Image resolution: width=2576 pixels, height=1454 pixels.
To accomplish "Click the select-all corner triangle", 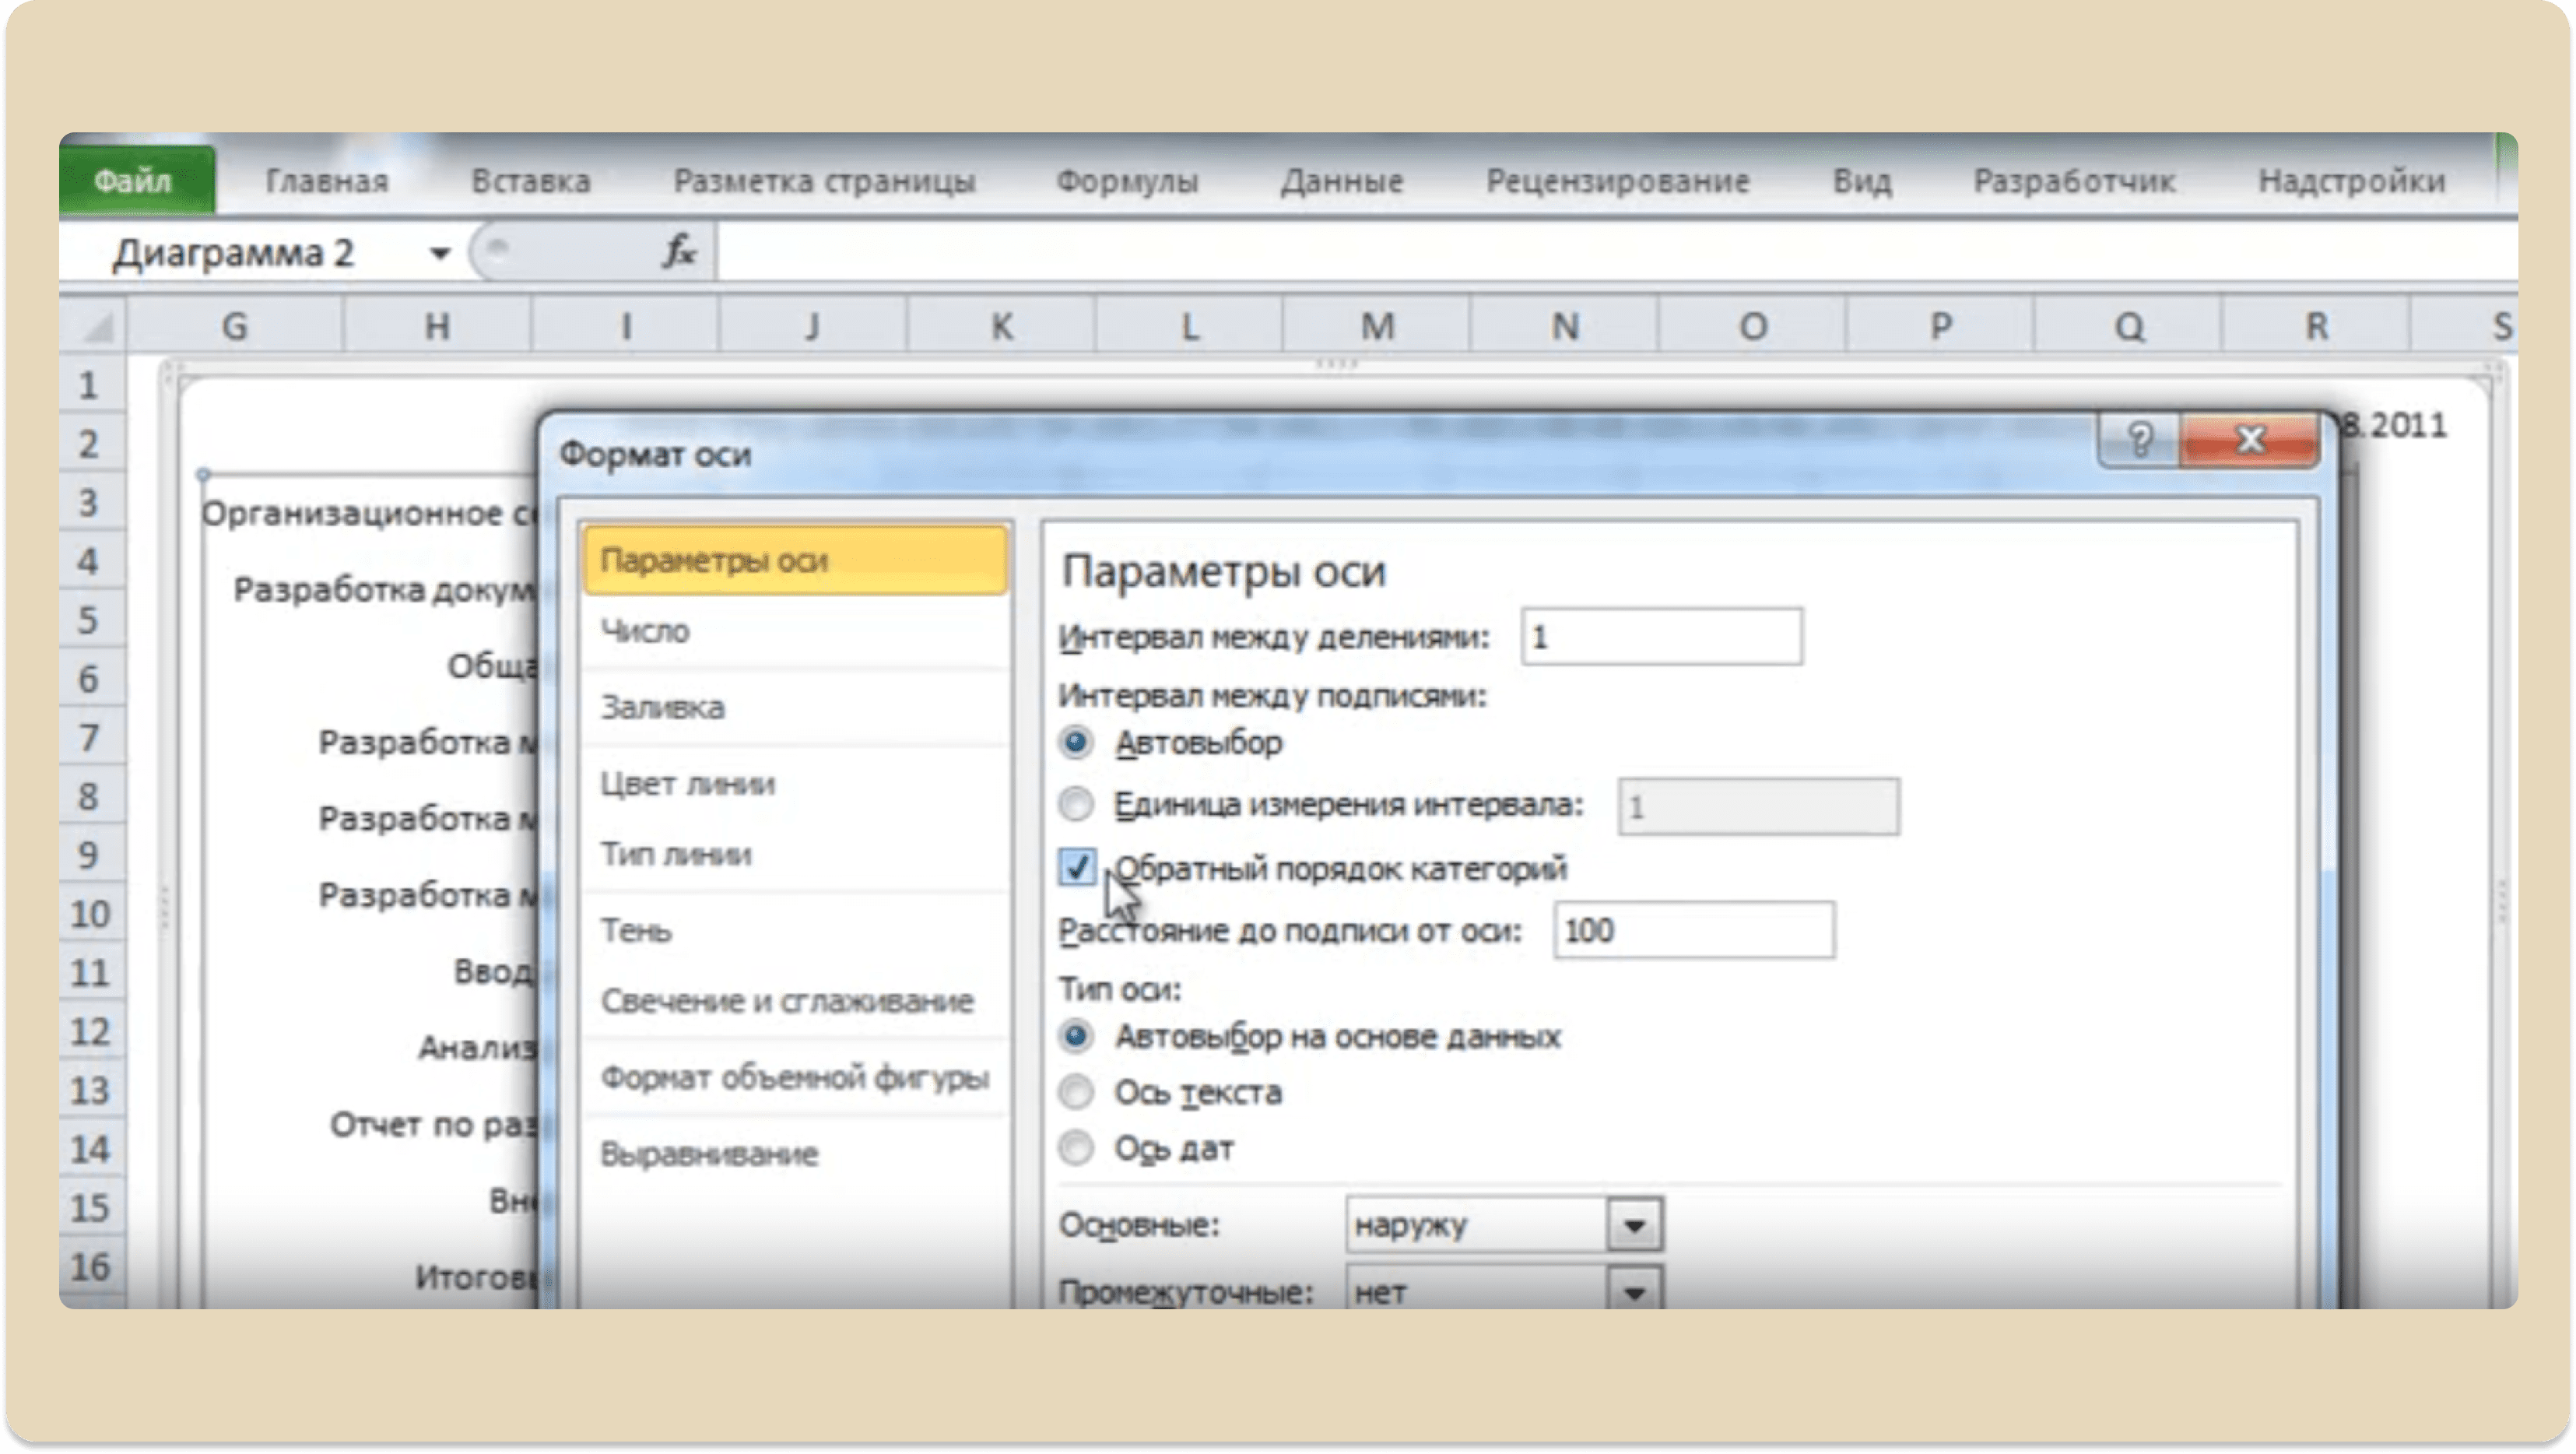I will (94, 326).
